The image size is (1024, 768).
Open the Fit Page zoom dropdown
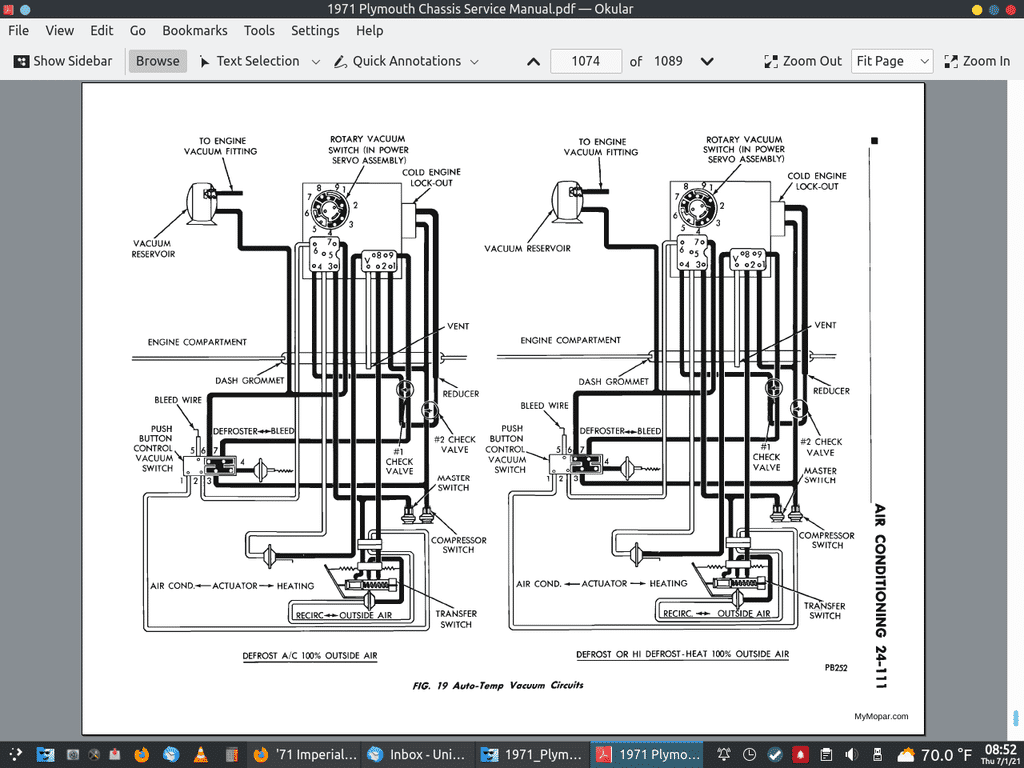click(x=891, y=61)
